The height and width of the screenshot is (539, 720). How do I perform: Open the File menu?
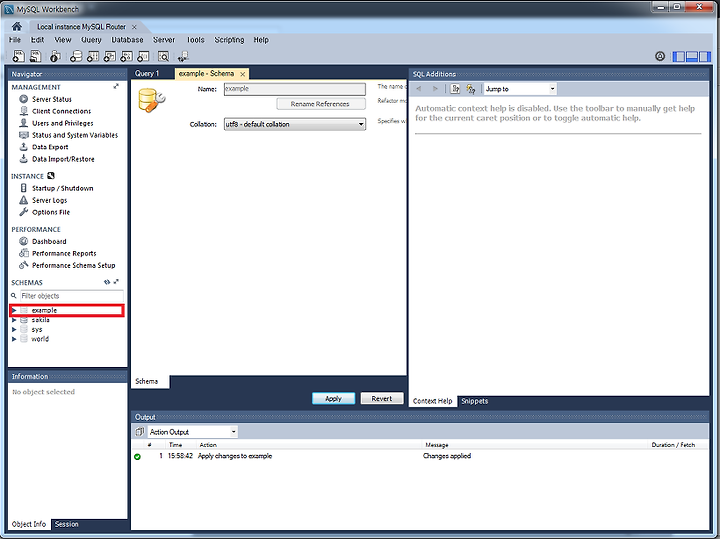click(x=15, y=40)
